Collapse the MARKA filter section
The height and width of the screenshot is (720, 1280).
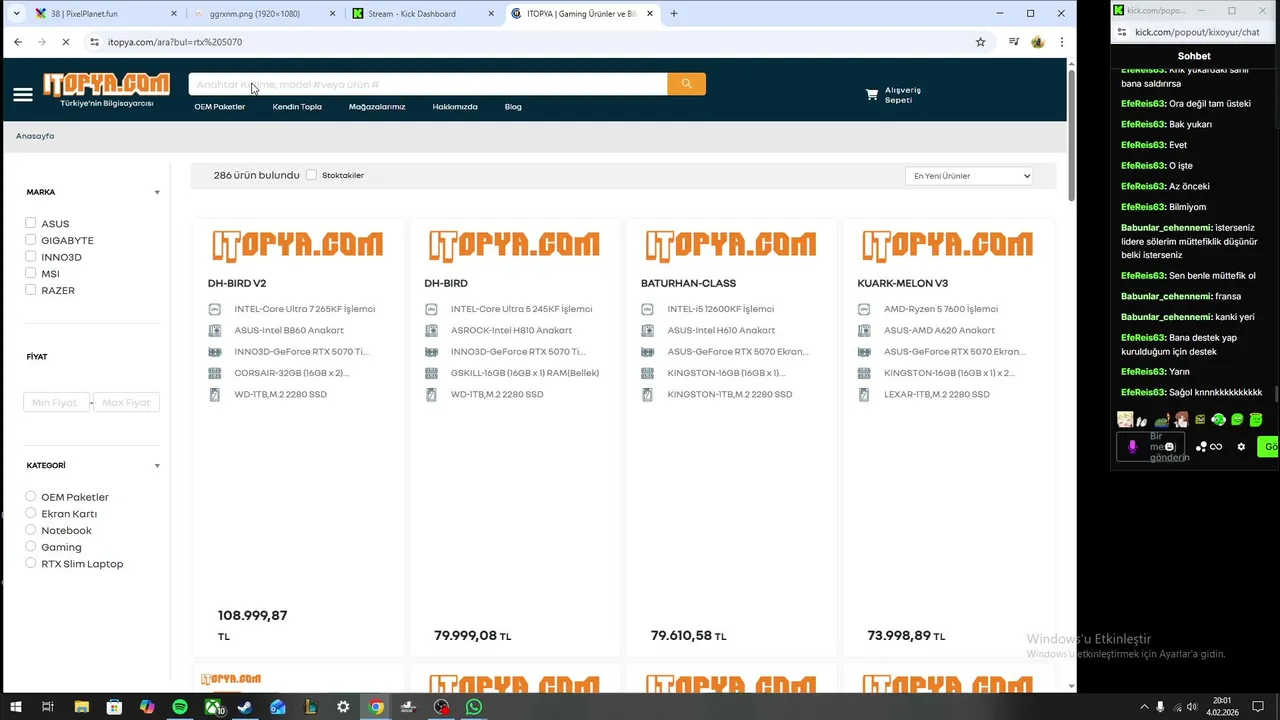pos(157,192)
